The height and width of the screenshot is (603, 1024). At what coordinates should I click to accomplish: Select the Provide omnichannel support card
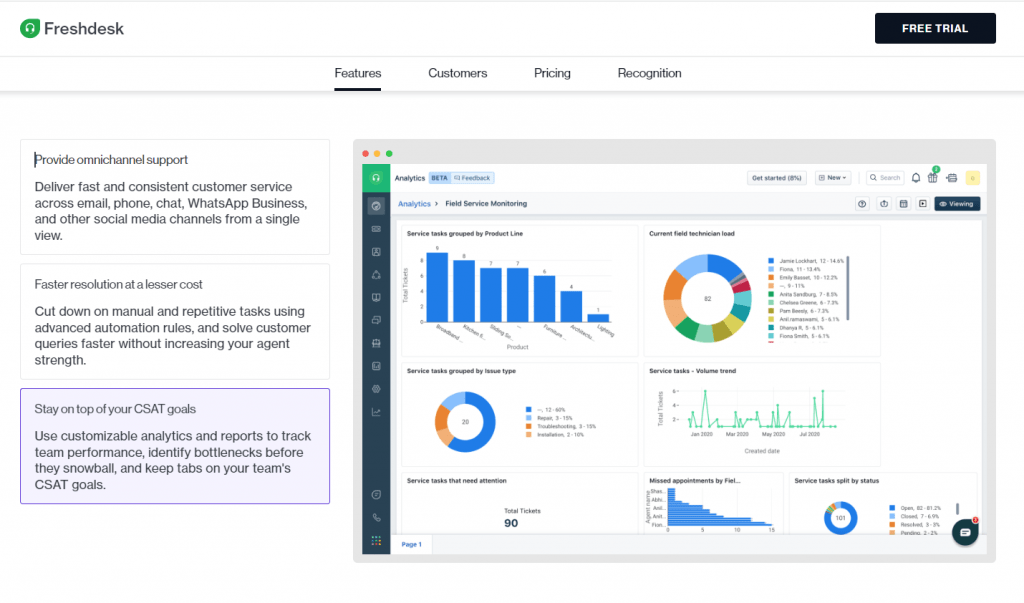(175, 197)
